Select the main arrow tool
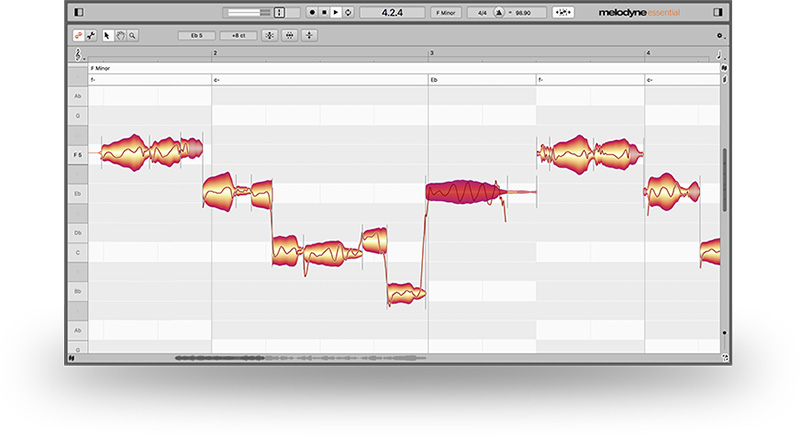Screen dimensions: 800x437 [x=107, y=35]
